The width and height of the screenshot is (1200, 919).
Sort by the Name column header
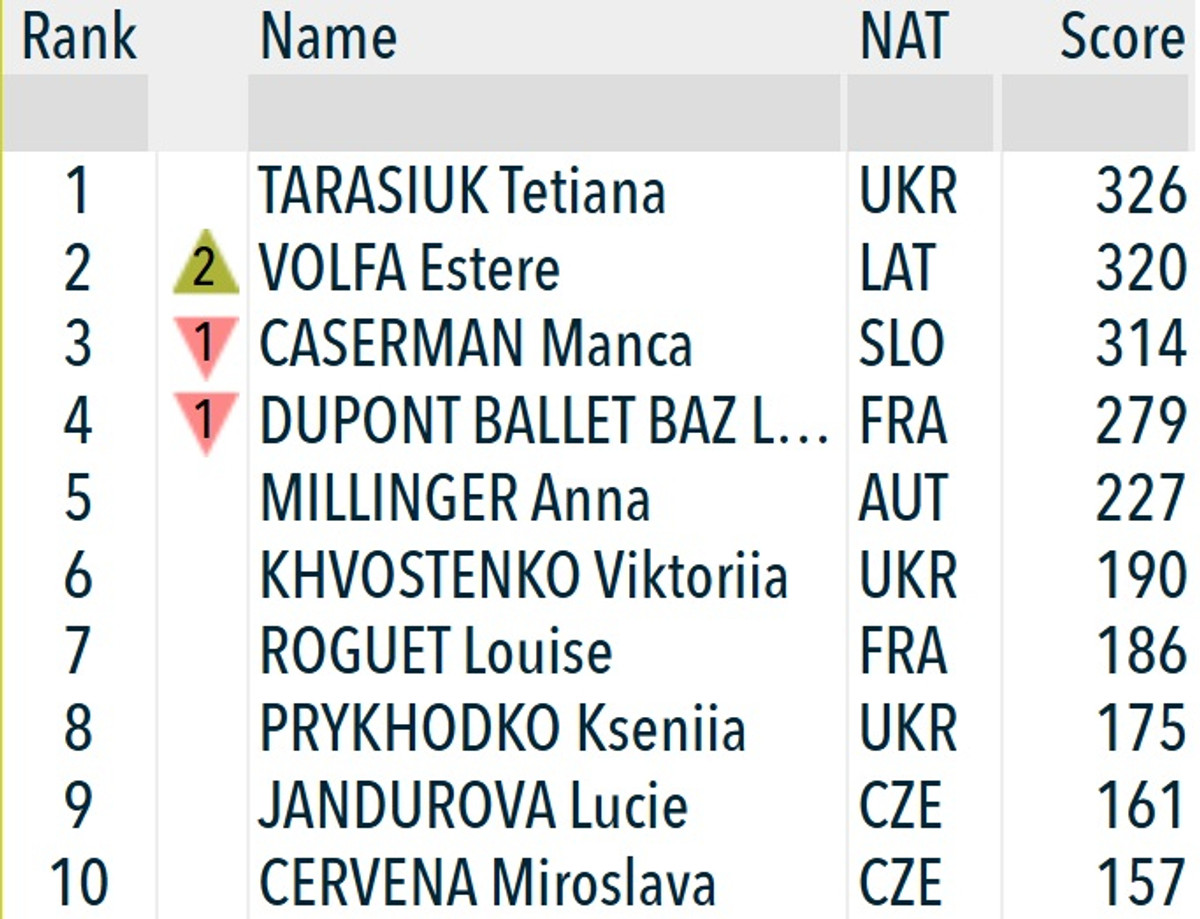(x=328, y=38)
